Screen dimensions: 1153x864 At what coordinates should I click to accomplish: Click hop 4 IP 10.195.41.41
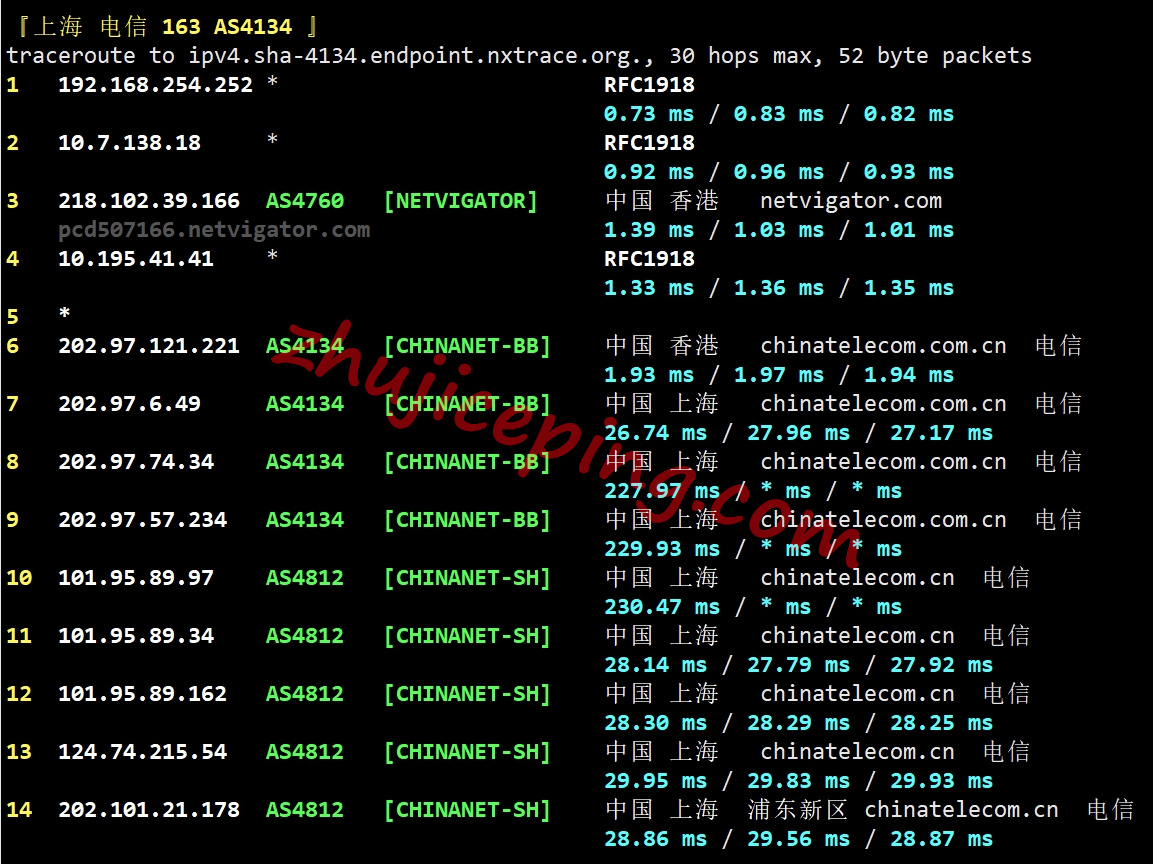click(136, 259)
